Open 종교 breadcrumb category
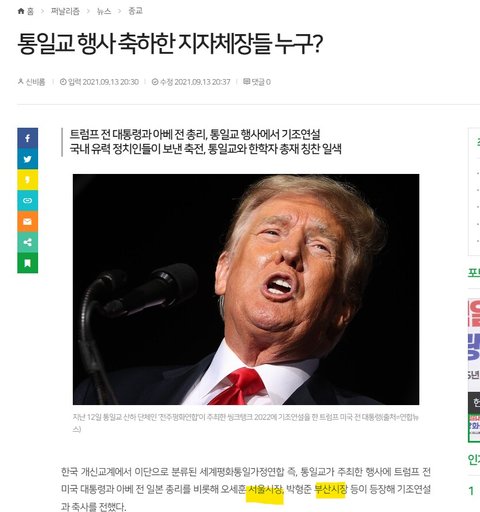 [135, 11]
